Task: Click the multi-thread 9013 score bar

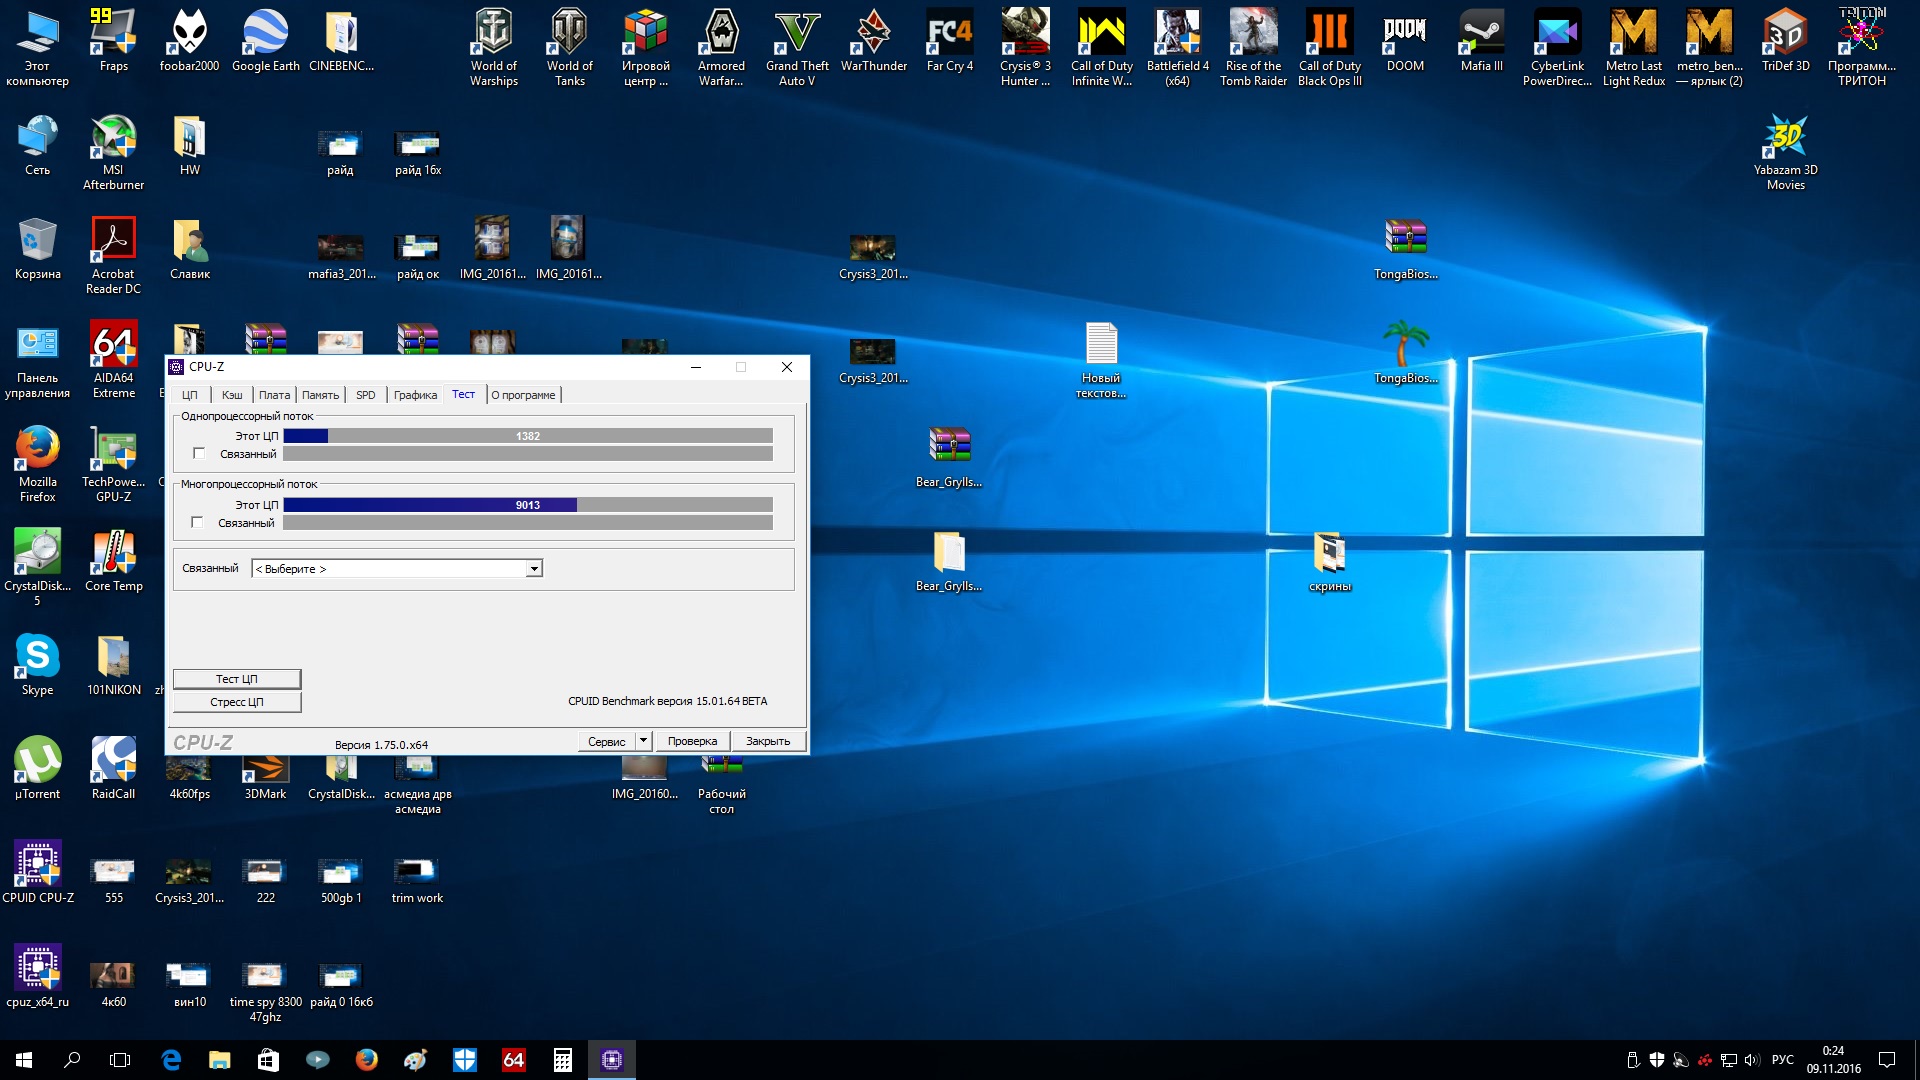Action: [528, 505]
